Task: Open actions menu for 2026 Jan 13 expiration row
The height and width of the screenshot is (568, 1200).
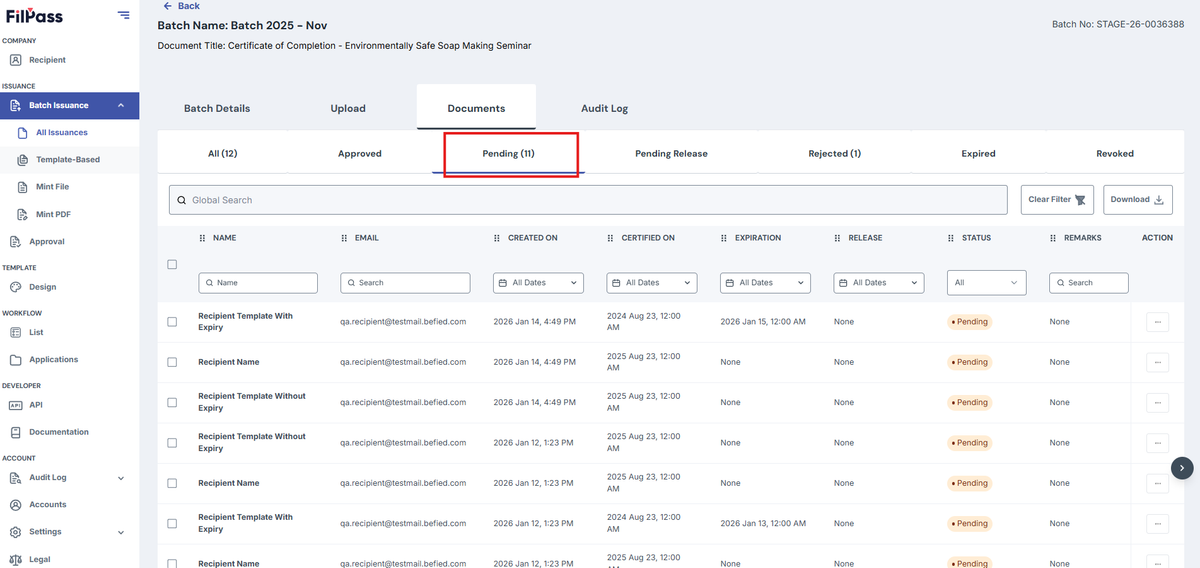Action: (x=1157, y=523)
